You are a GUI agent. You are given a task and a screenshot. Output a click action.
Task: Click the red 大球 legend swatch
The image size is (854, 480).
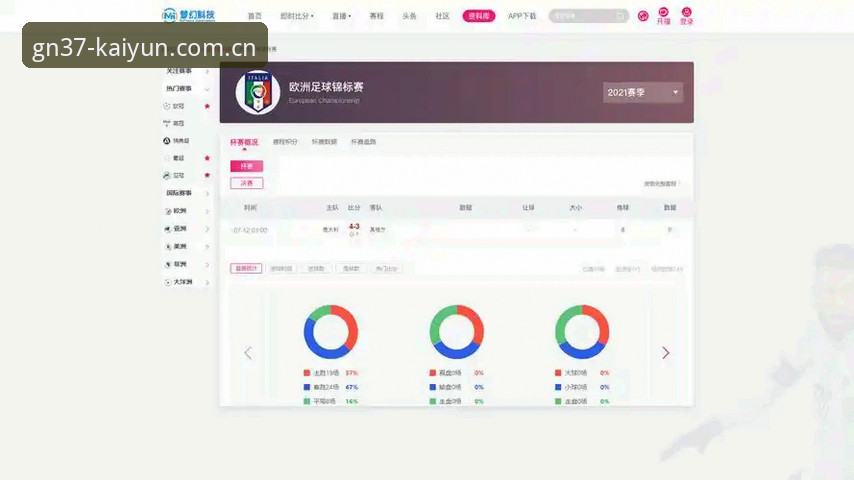point(558,373)
